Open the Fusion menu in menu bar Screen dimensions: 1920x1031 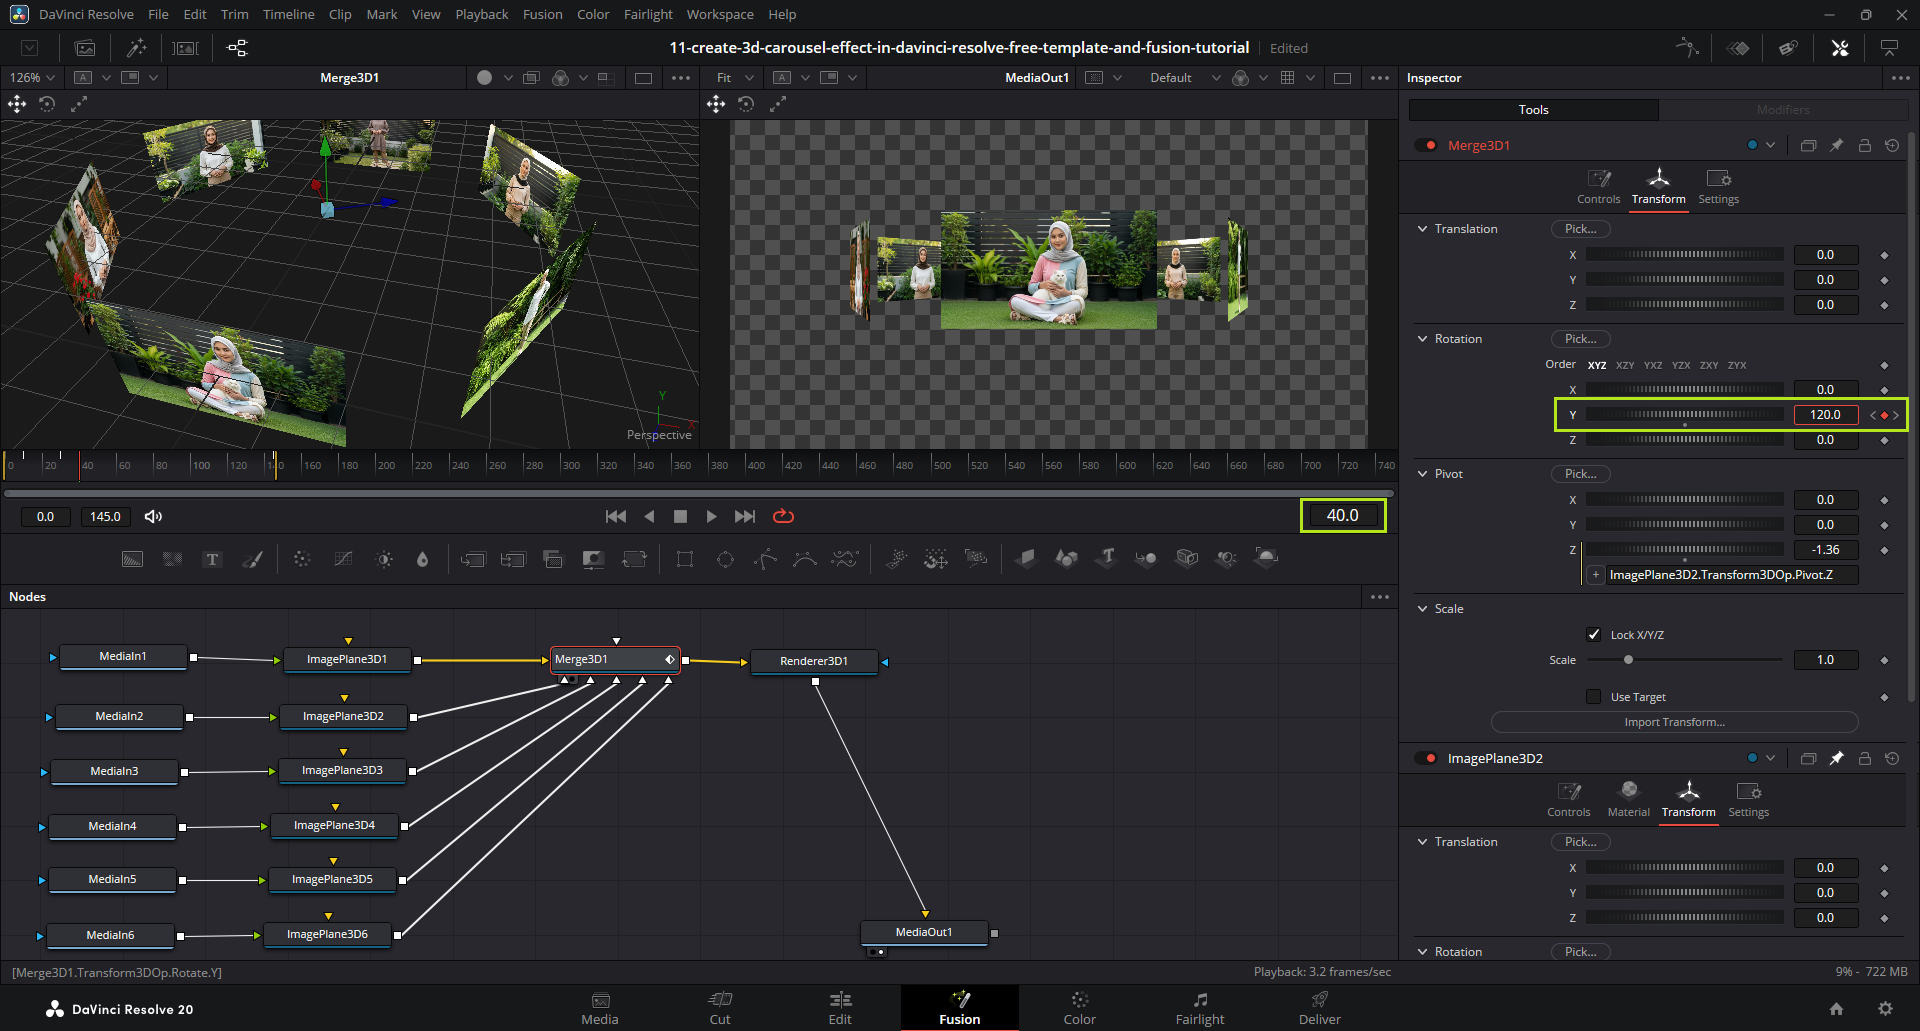click(542, 14)
